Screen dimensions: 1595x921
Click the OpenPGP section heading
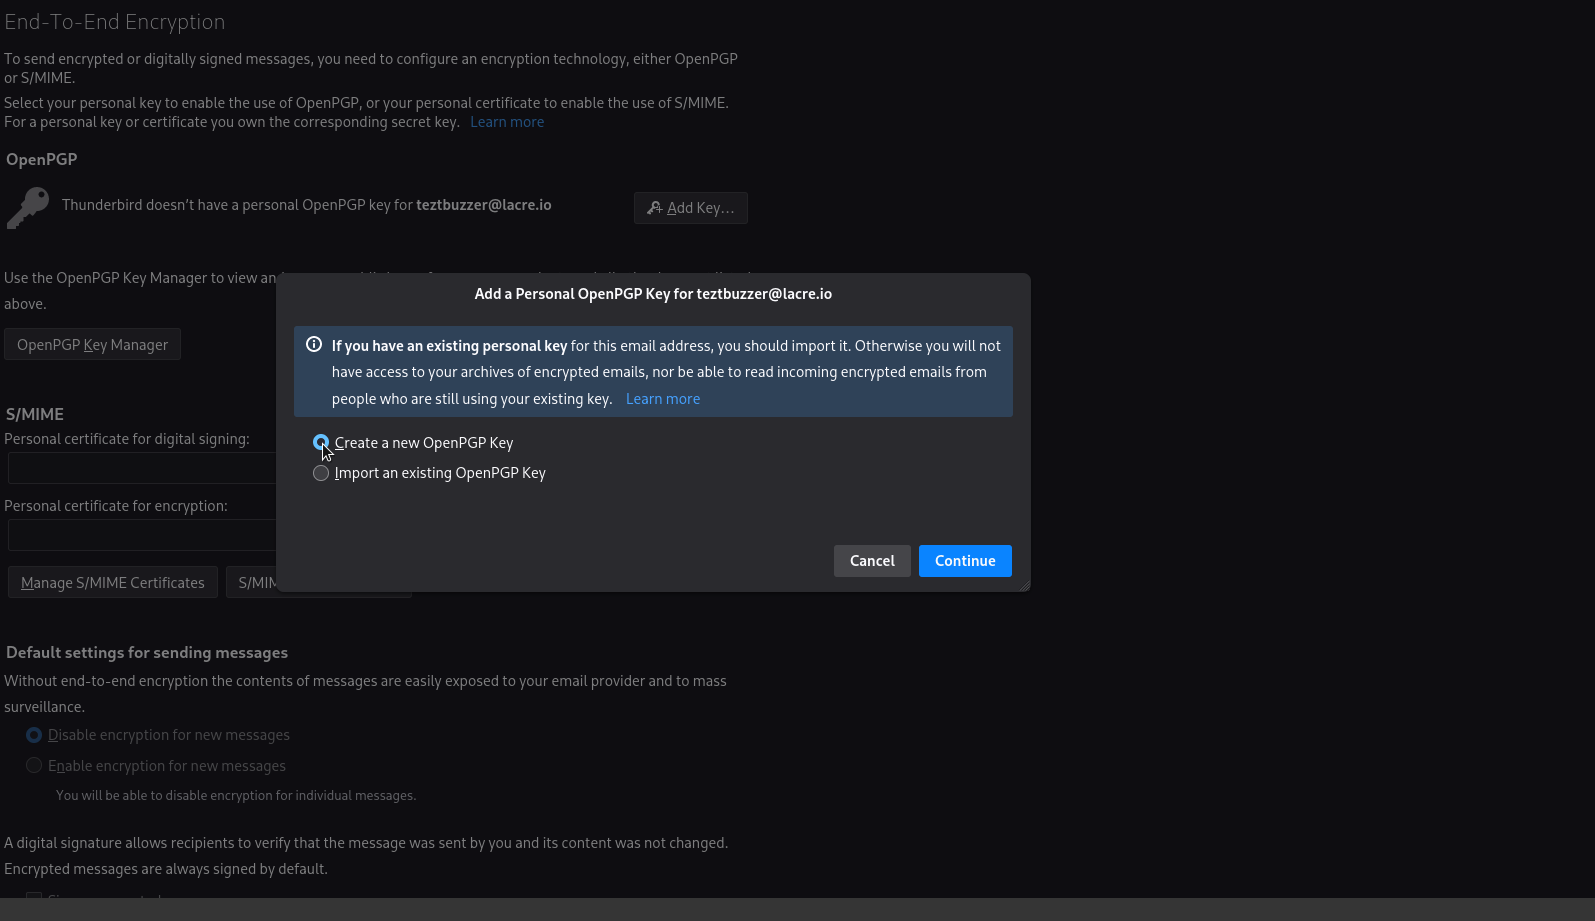pyautogui.click(x=41, y=159)
